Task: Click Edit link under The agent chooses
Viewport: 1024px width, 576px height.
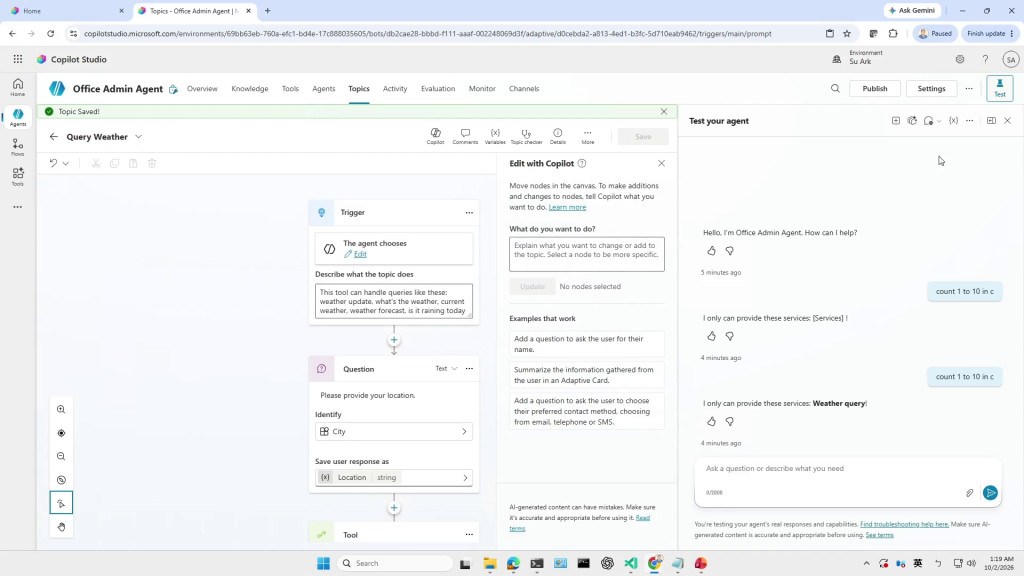Action: click(360, 254)
